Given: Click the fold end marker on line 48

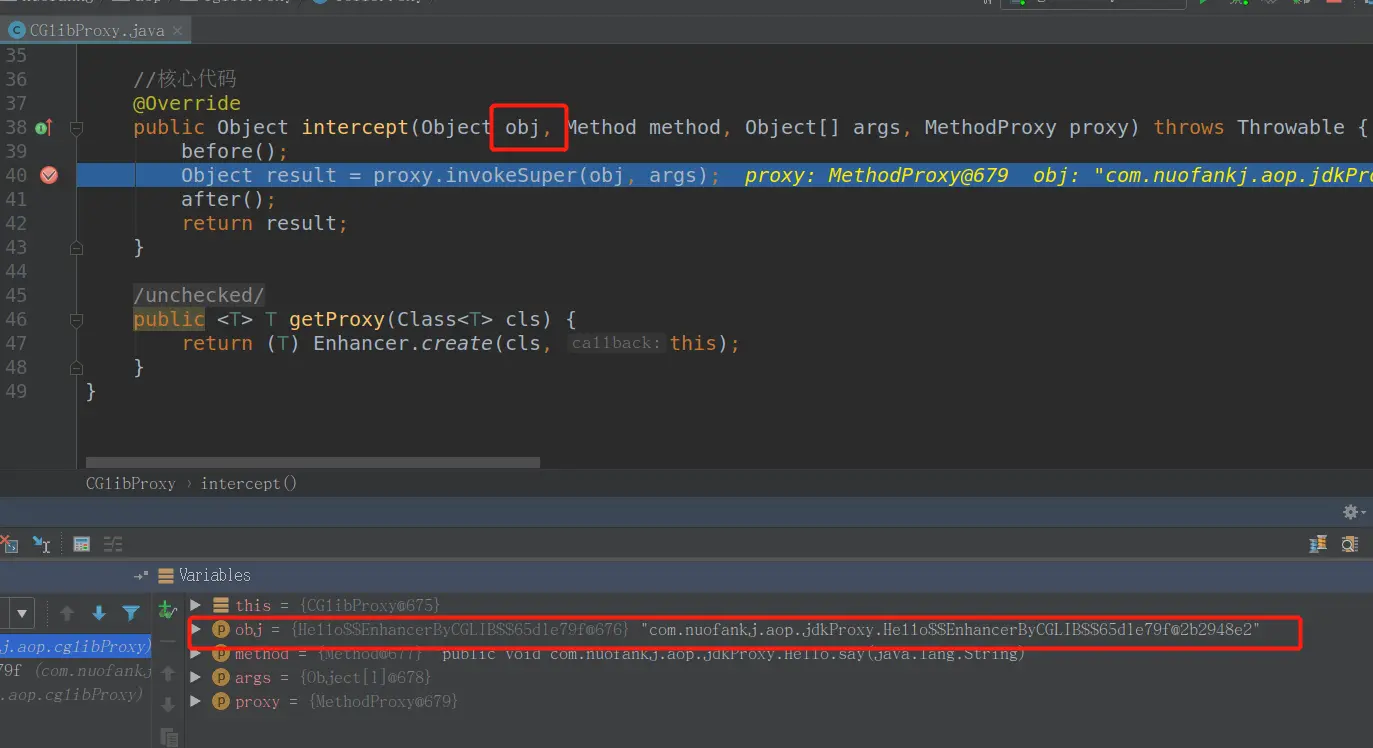Looking at the screenshot, I should pos(76,367).
